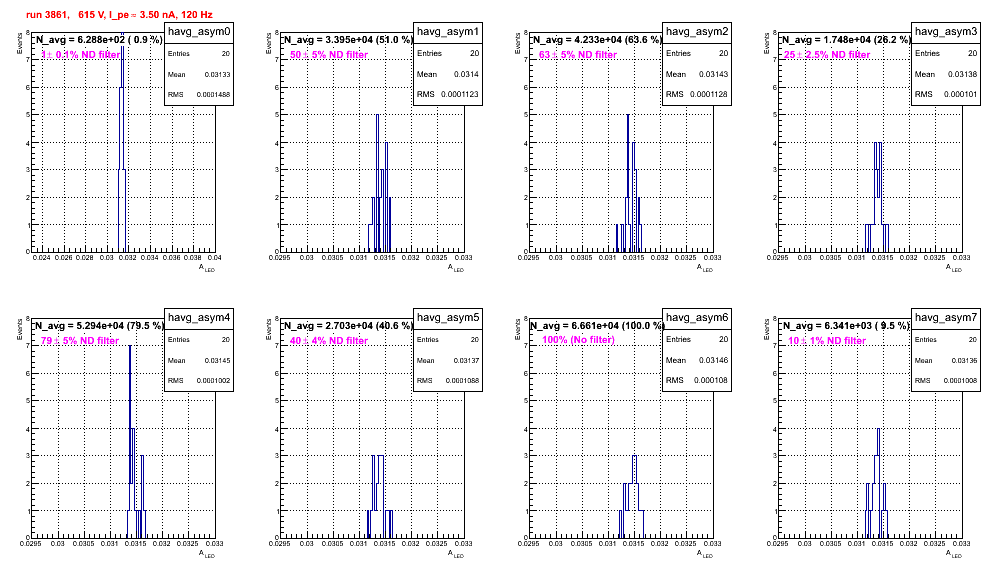Select the N_avg = 6.661e+04 label
The height and width of the screenshot is (572, 996).
597,325
